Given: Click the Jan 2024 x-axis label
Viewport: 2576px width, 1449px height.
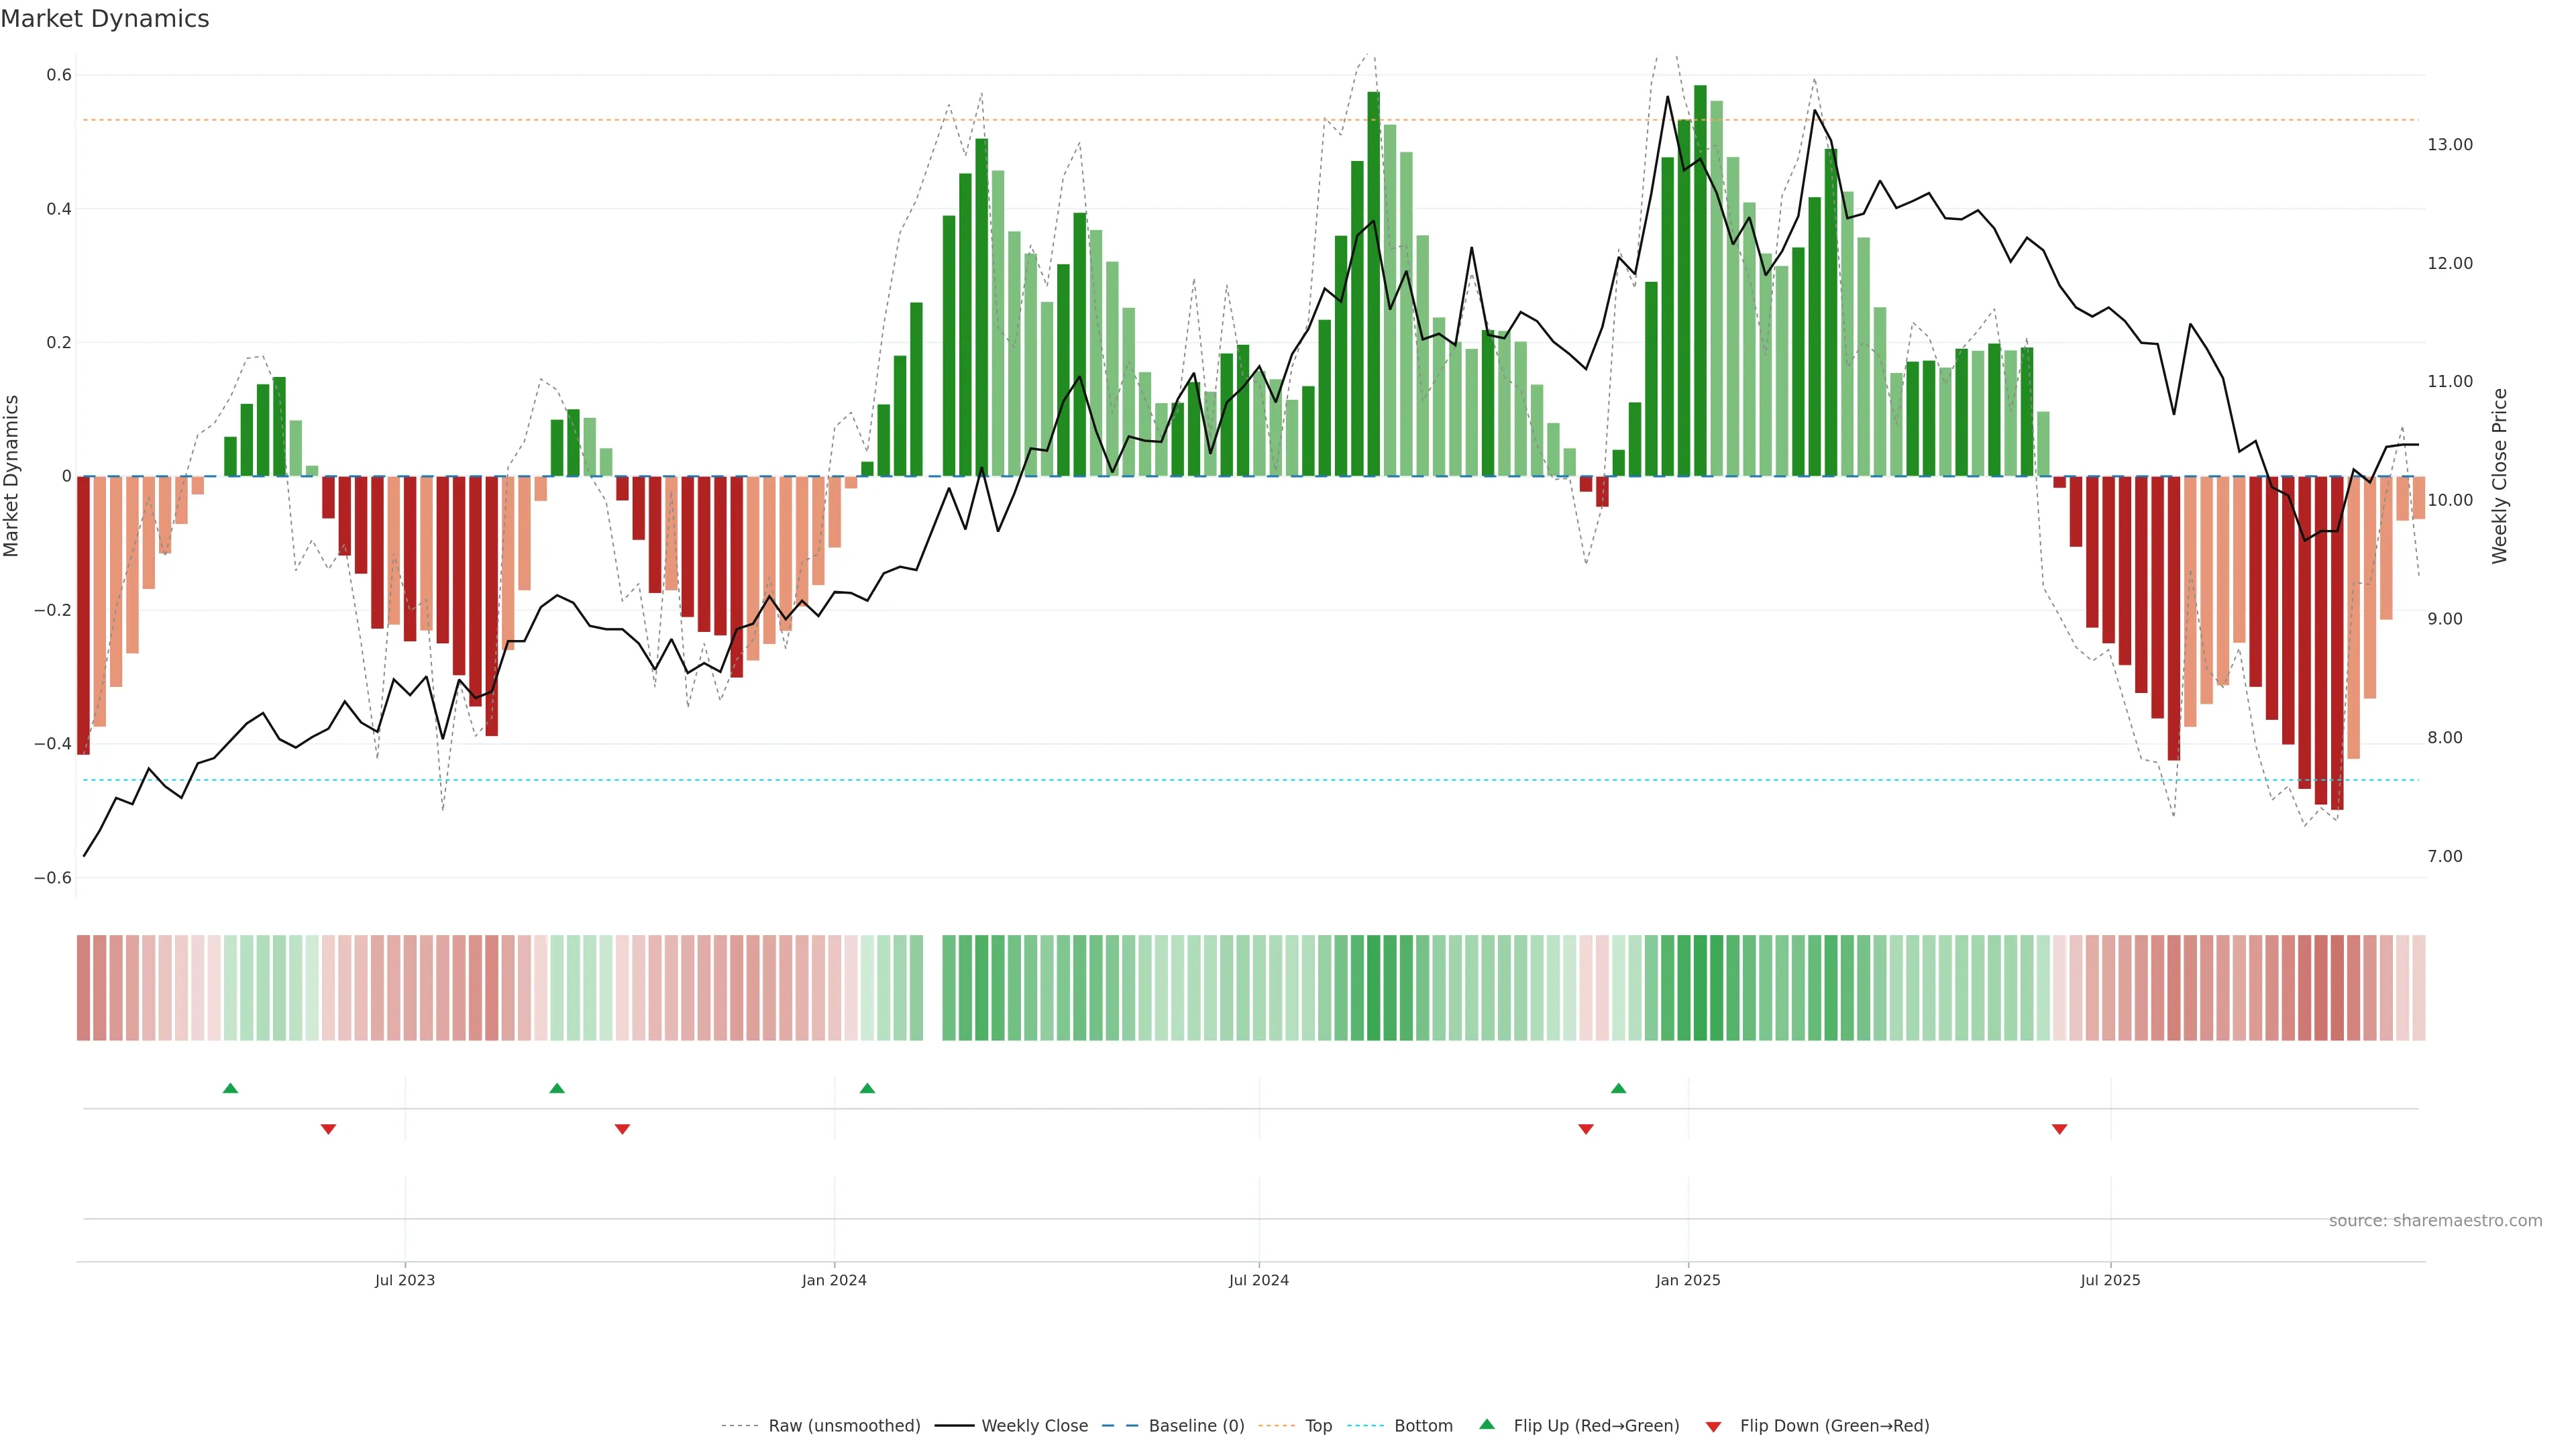Looking at the screenshot, I should 834,1280.
